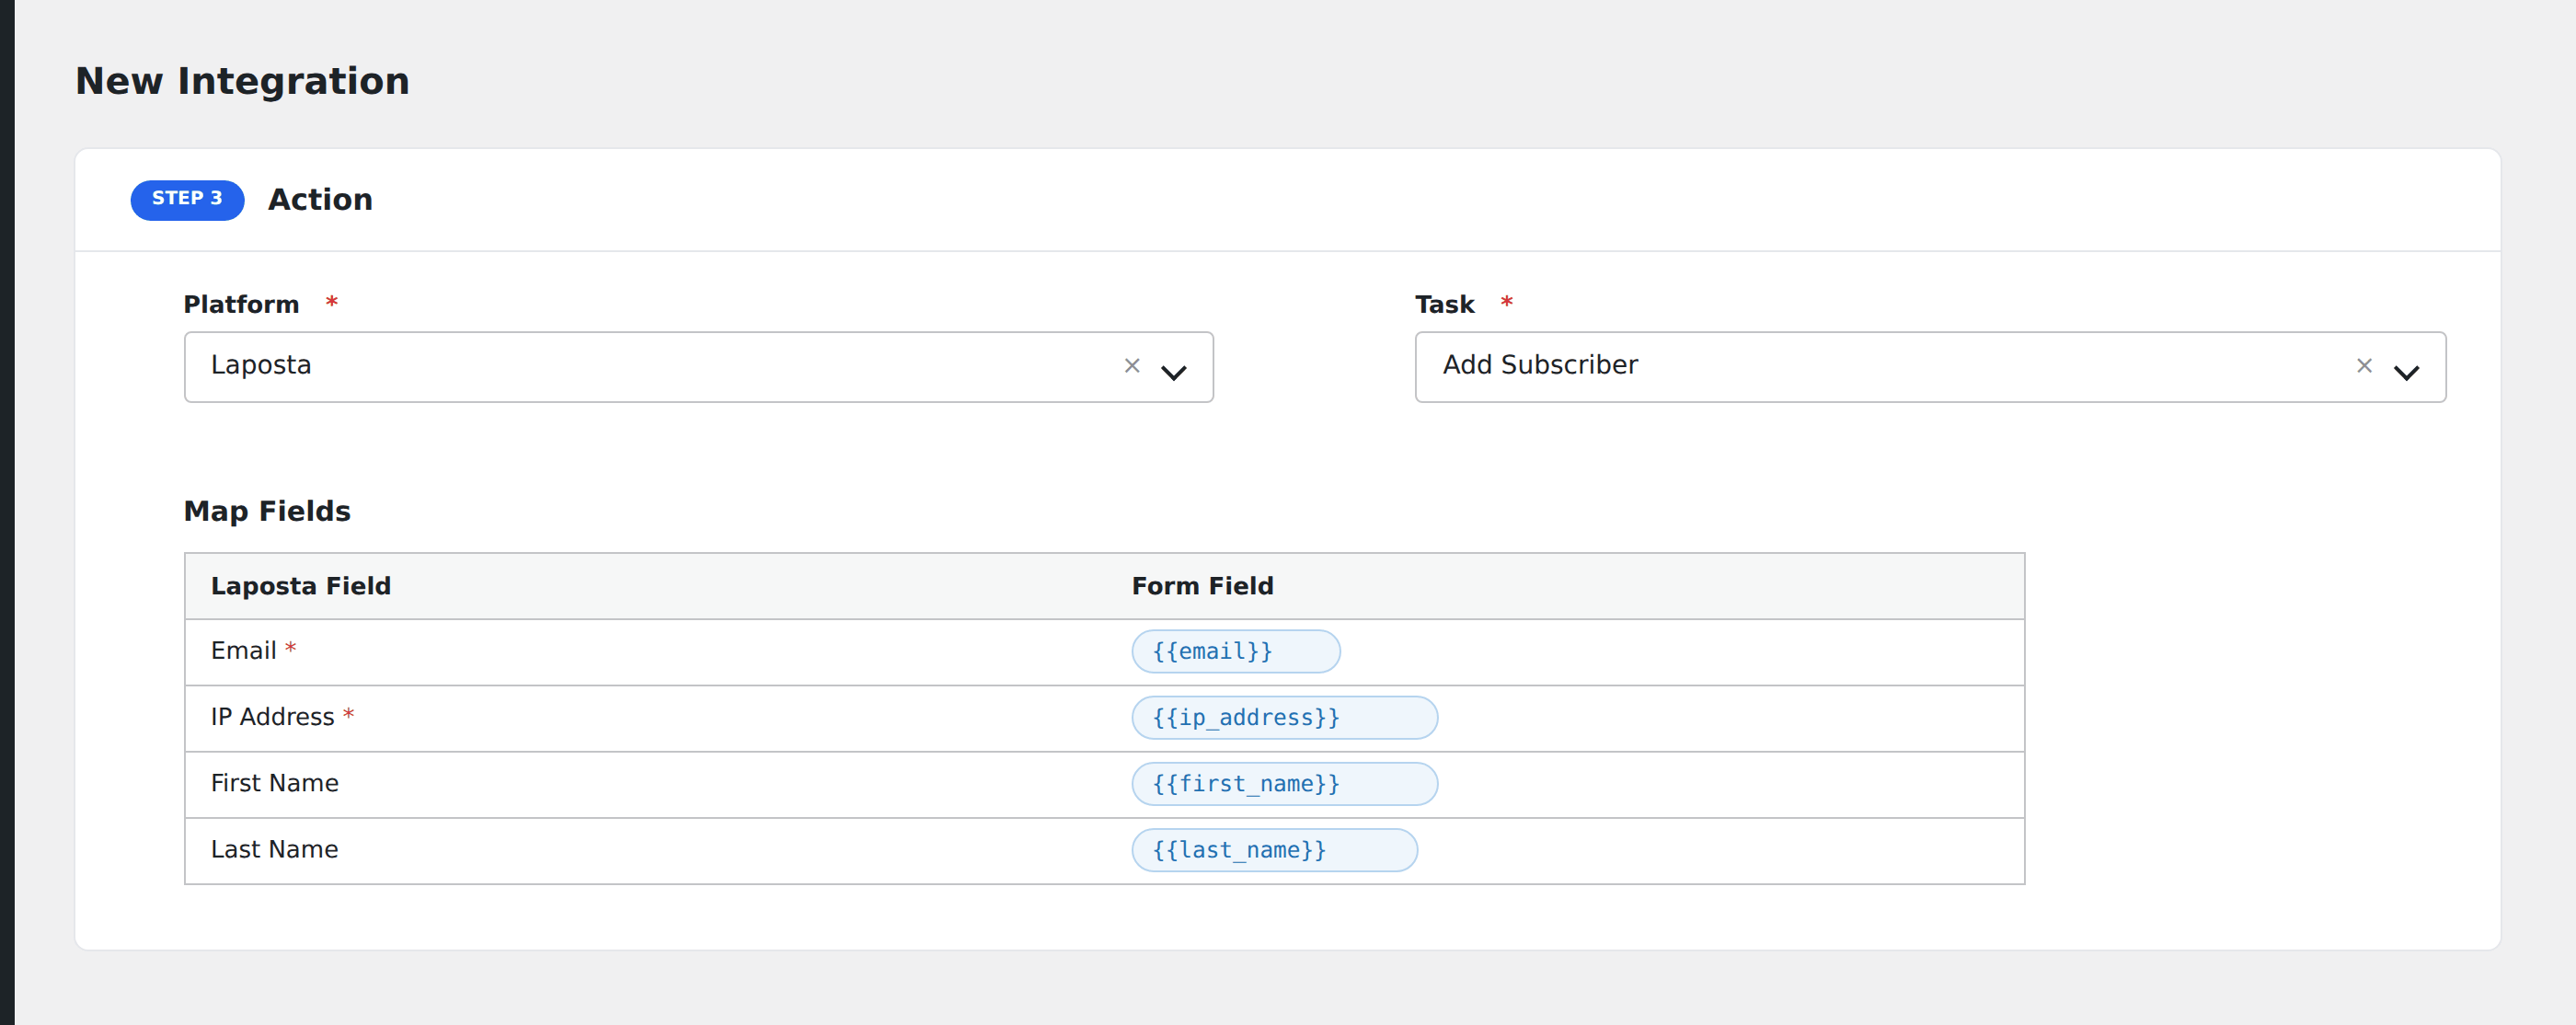Screen dimensions: 2576x1025
Task: Open the Platform combo box showing Laposta
Action: [x=698, y=367]
